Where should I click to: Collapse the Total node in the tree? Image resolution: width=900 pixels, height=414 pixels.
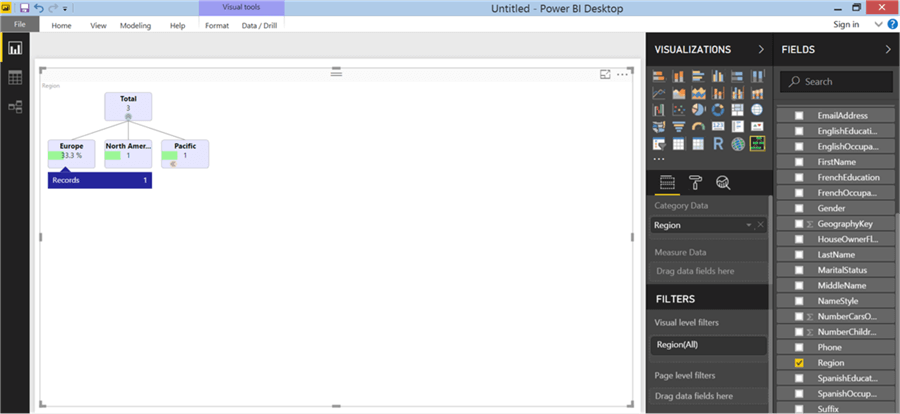pyautogui.click(x=128, y=117)
